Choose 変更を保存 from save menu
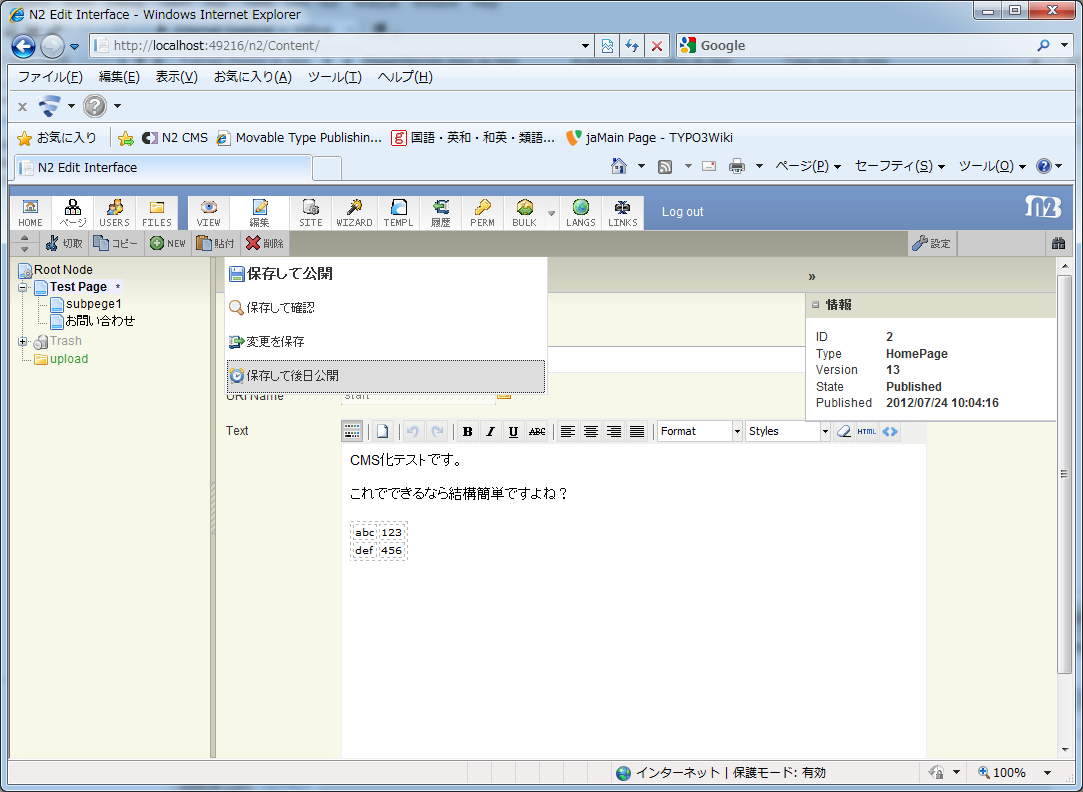The image size is (1083, 792). click(x=386, y=342)
